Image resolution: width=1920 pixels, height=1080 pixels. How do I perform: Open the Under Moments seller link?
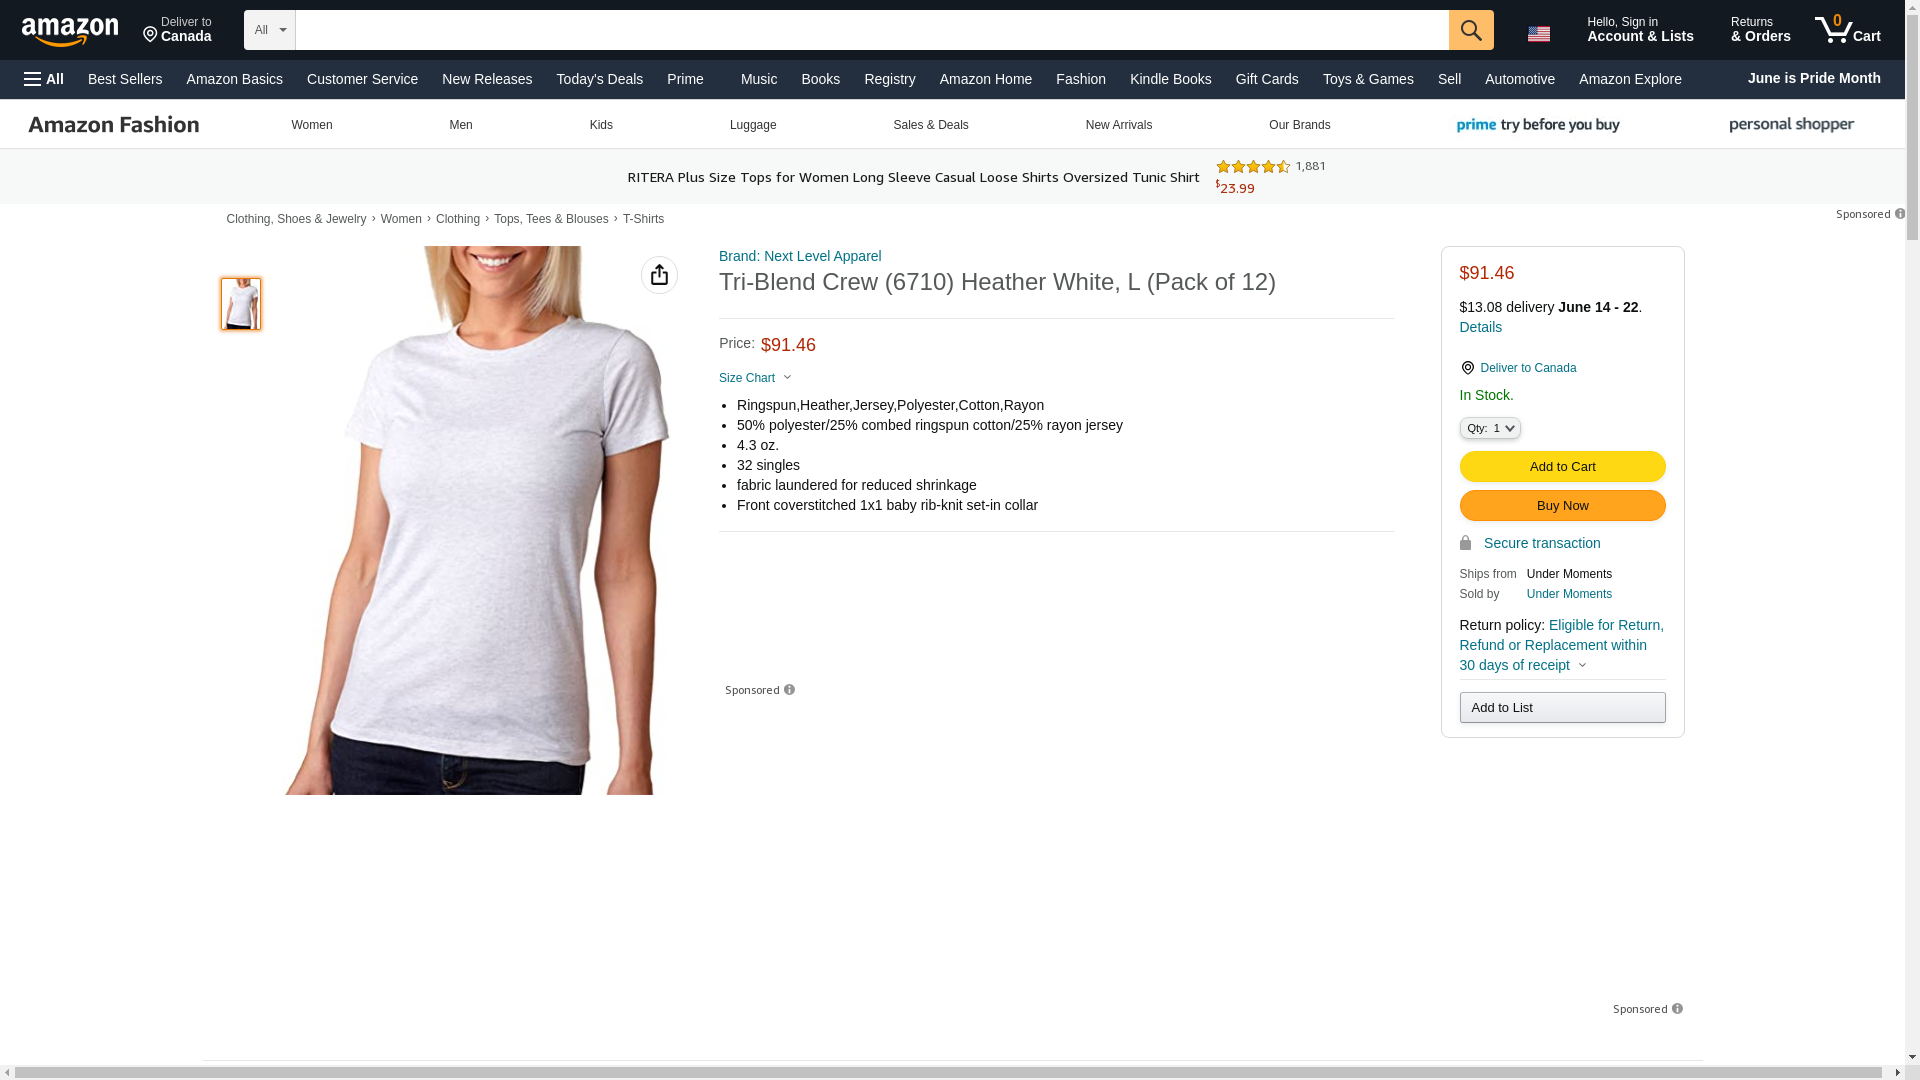pos(1569,594)
